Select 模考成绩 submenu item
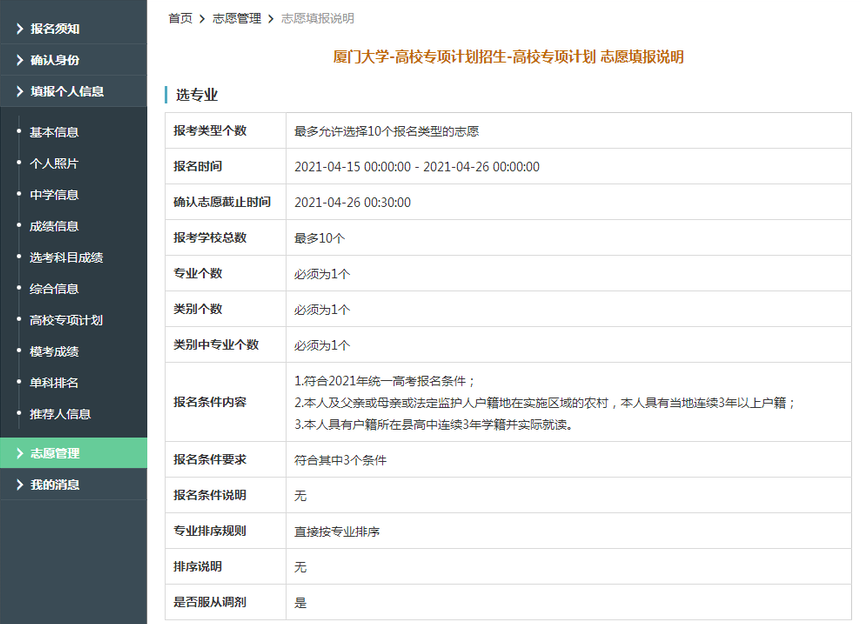Screen dimensions: 861x624 [54, 352]
